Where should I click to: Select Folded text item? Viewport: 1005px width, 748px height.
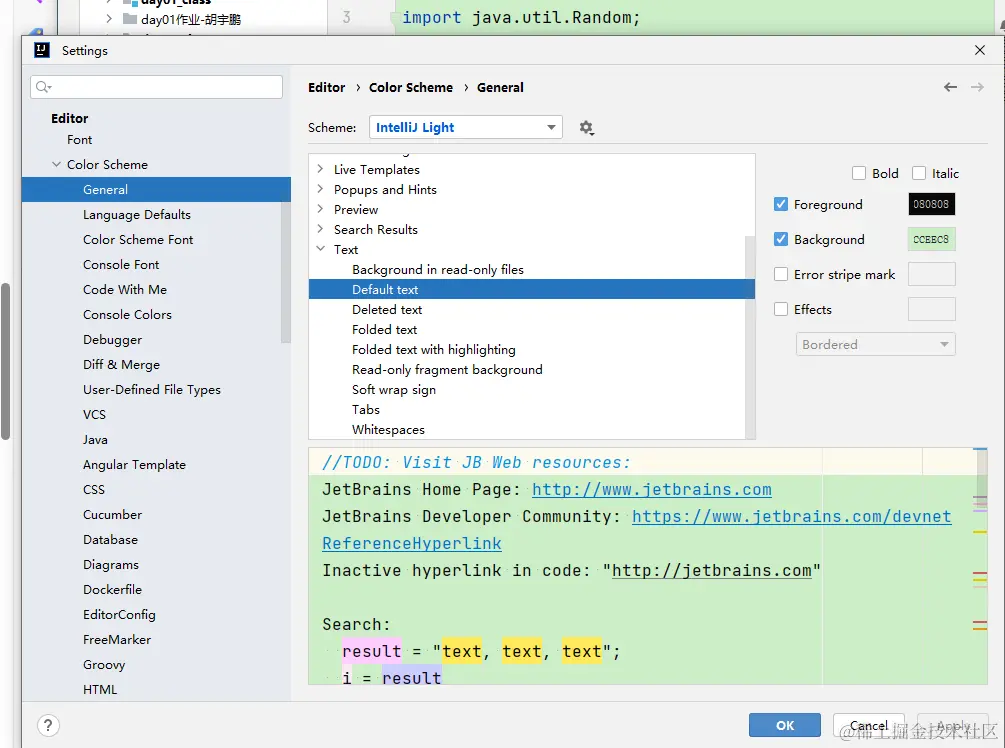[x=384, y=329]
